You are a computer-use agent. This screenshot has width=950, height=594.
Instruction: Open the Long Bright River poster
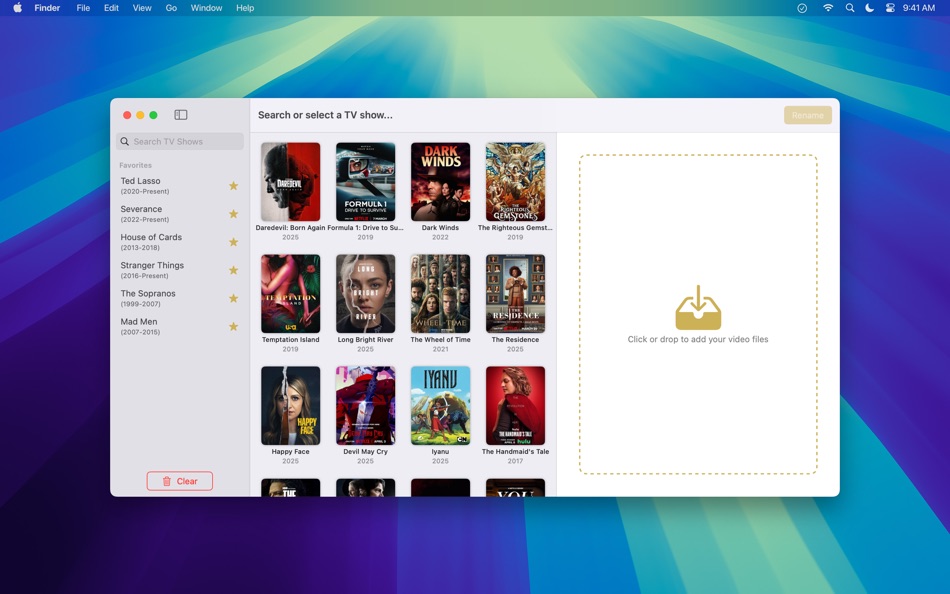pyautogui.click(x=365, y=294)
